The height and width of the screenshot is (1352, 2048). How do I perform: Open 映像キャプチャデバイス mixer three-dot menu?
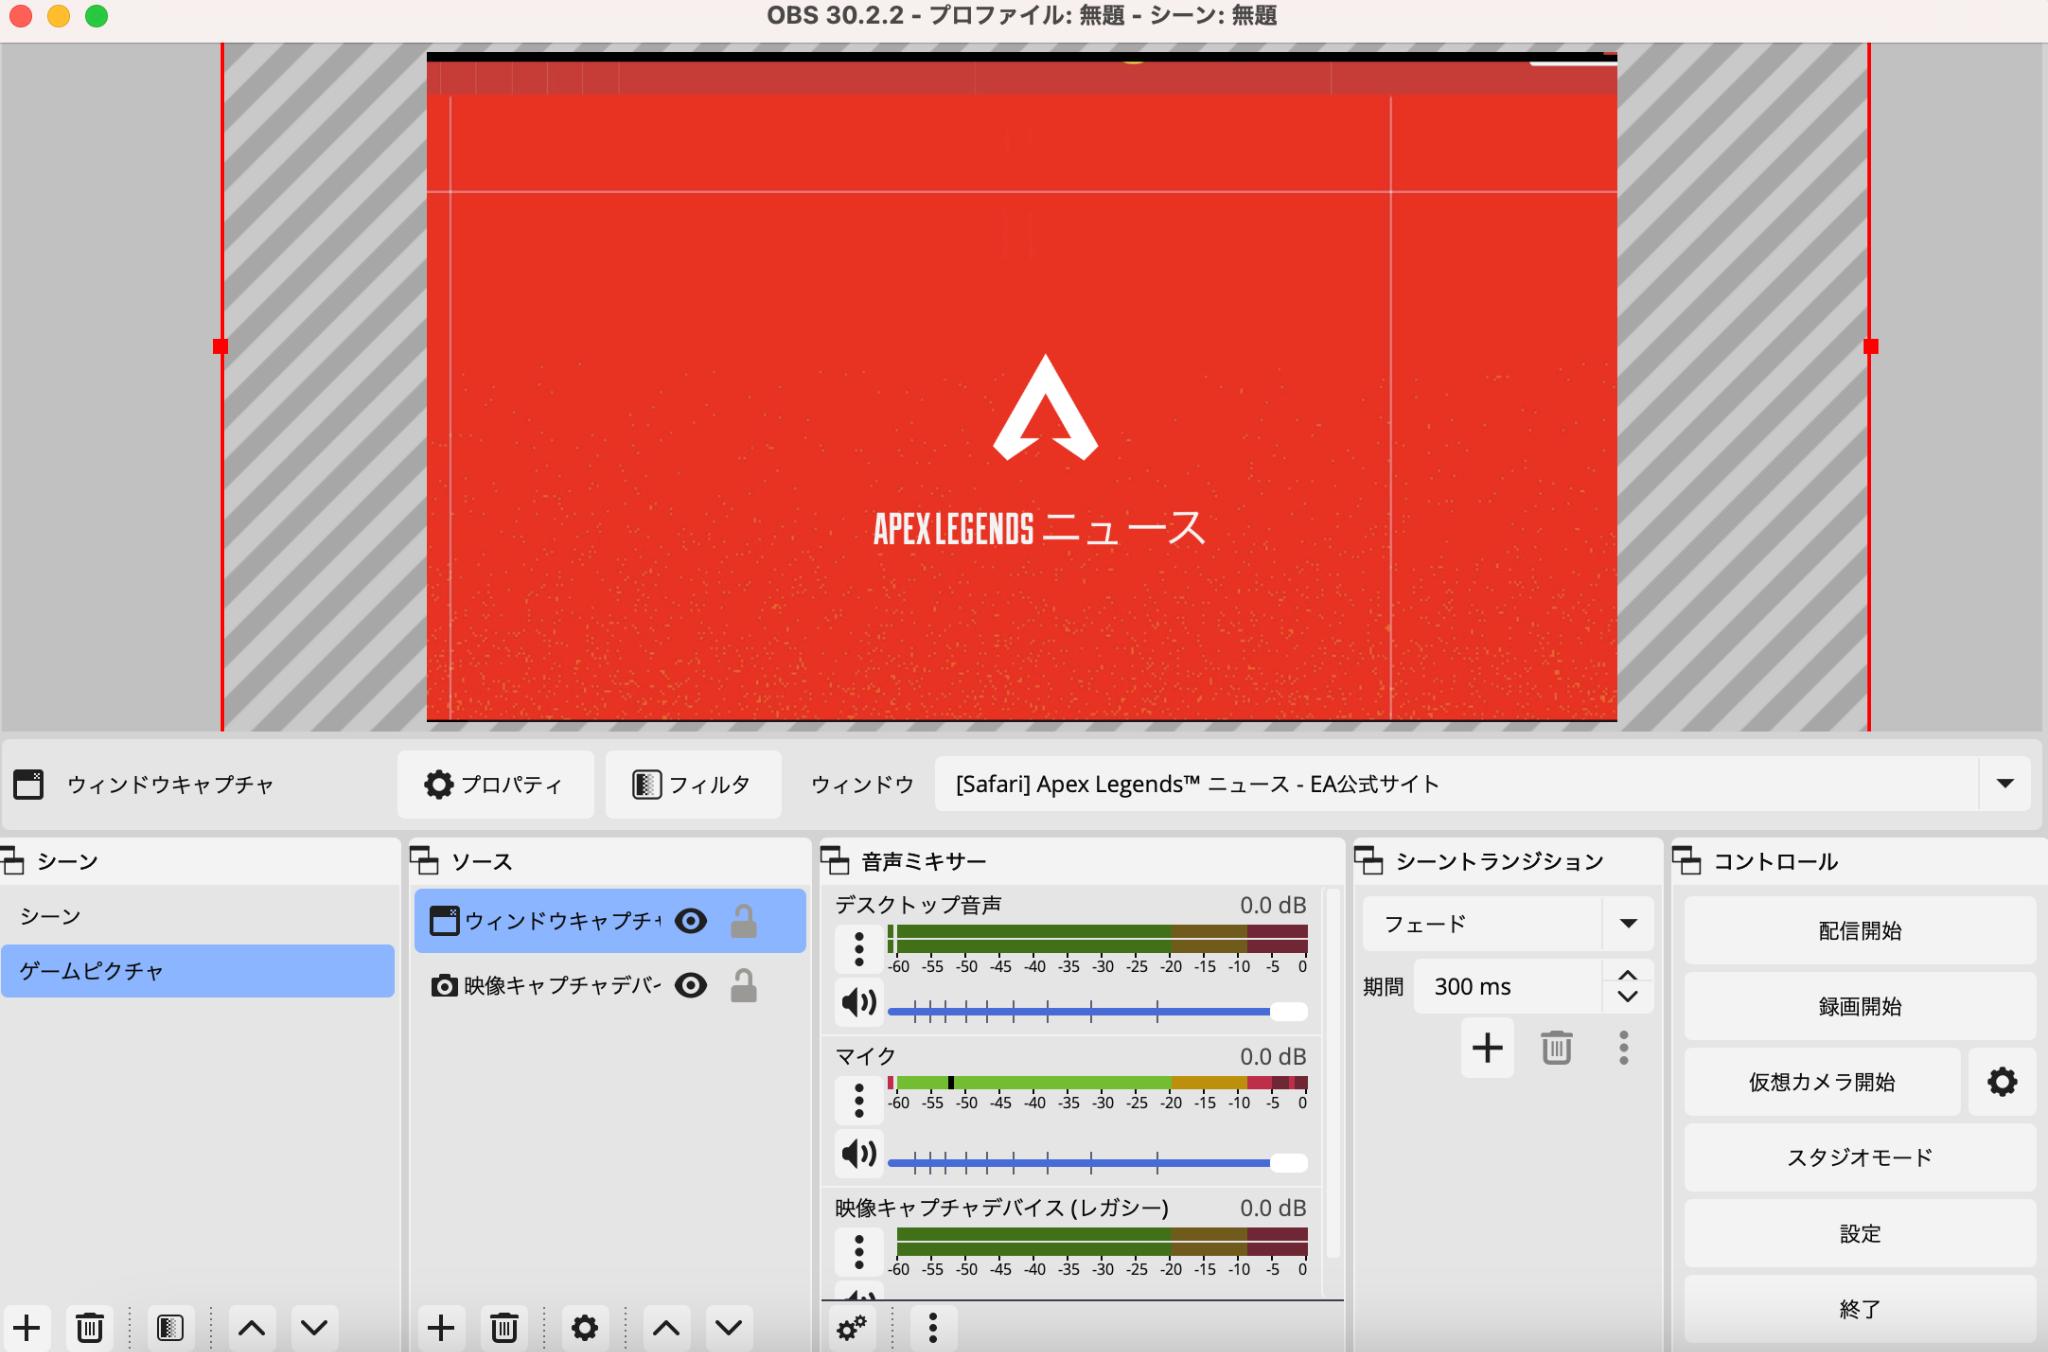(859, 1251)
